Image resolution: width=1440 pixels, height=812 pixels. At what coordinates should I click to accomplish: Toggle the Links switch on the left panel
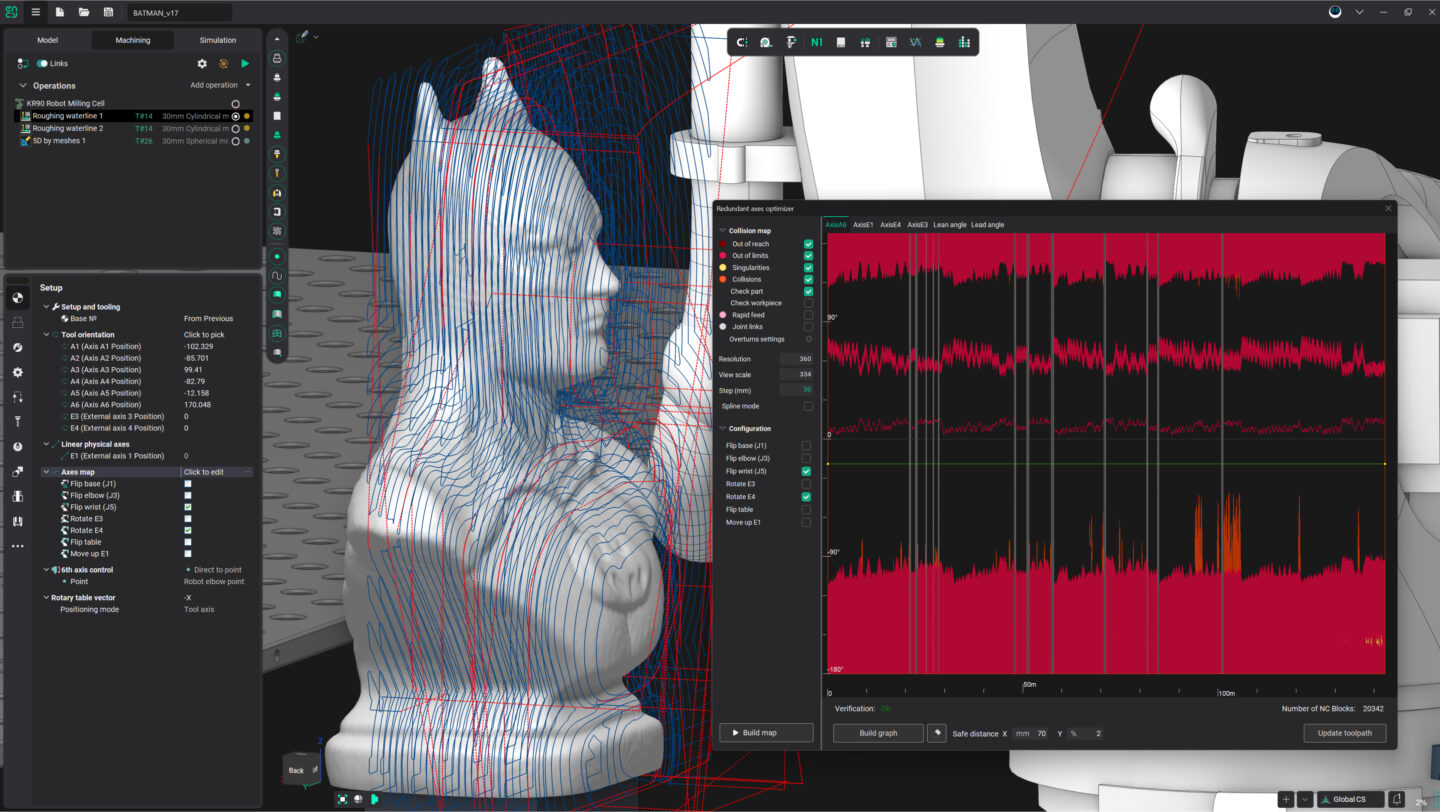pos(41,63)
